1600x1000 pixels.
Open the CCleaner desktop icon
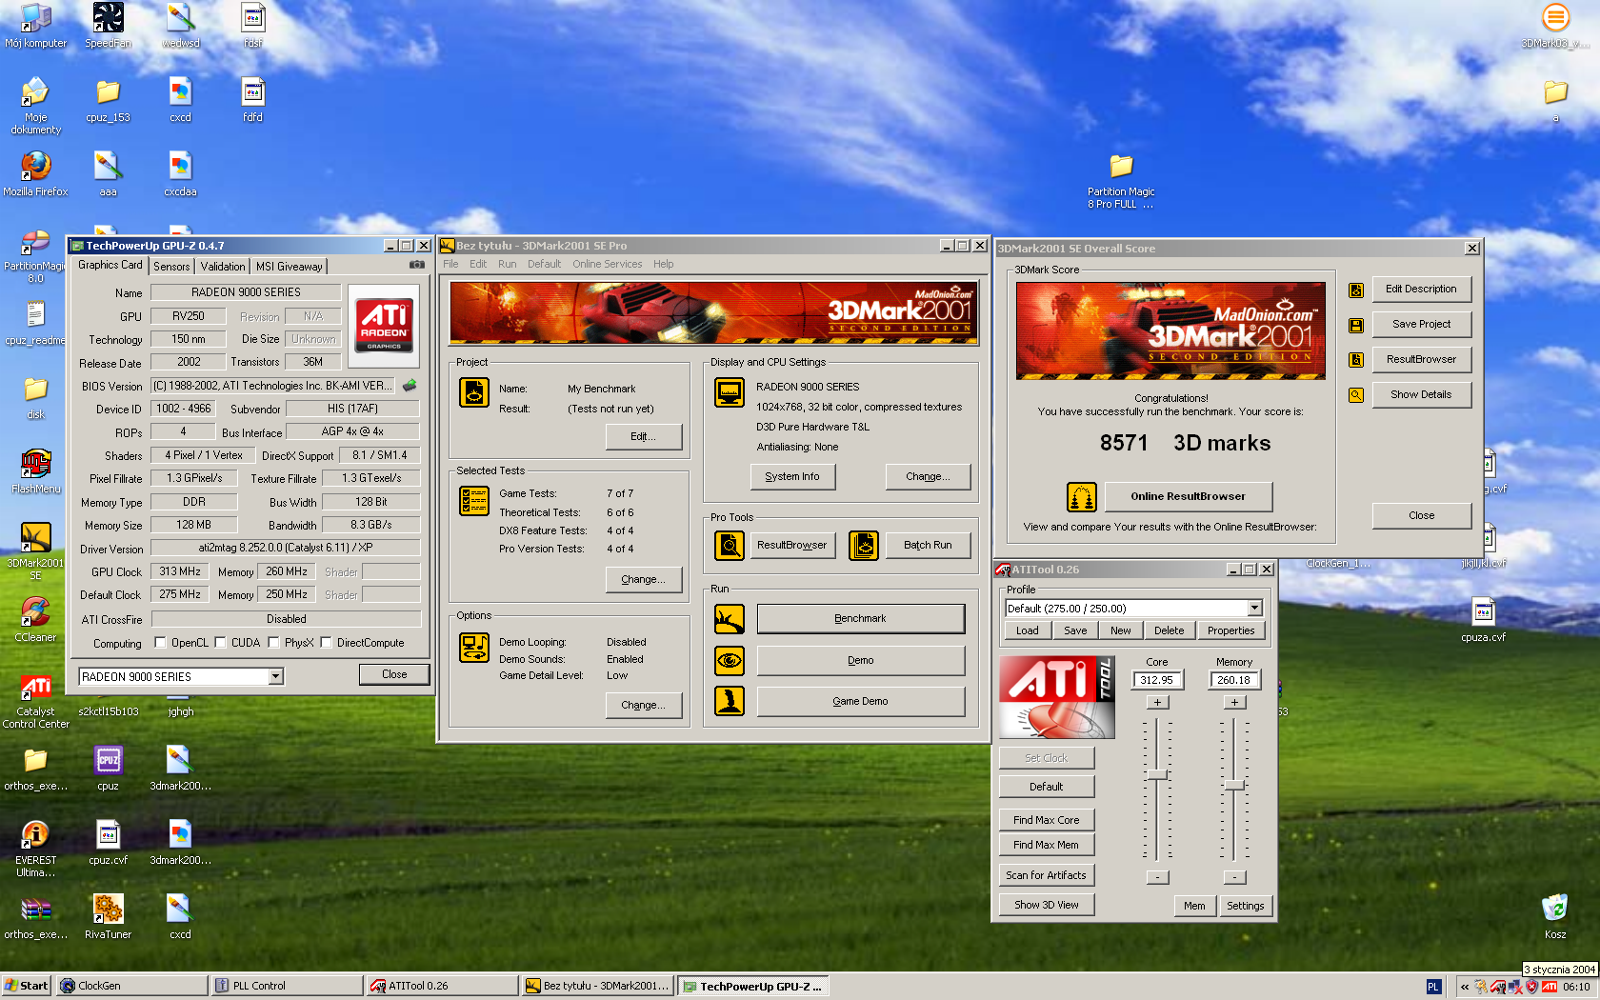click(x=36, y=619)
